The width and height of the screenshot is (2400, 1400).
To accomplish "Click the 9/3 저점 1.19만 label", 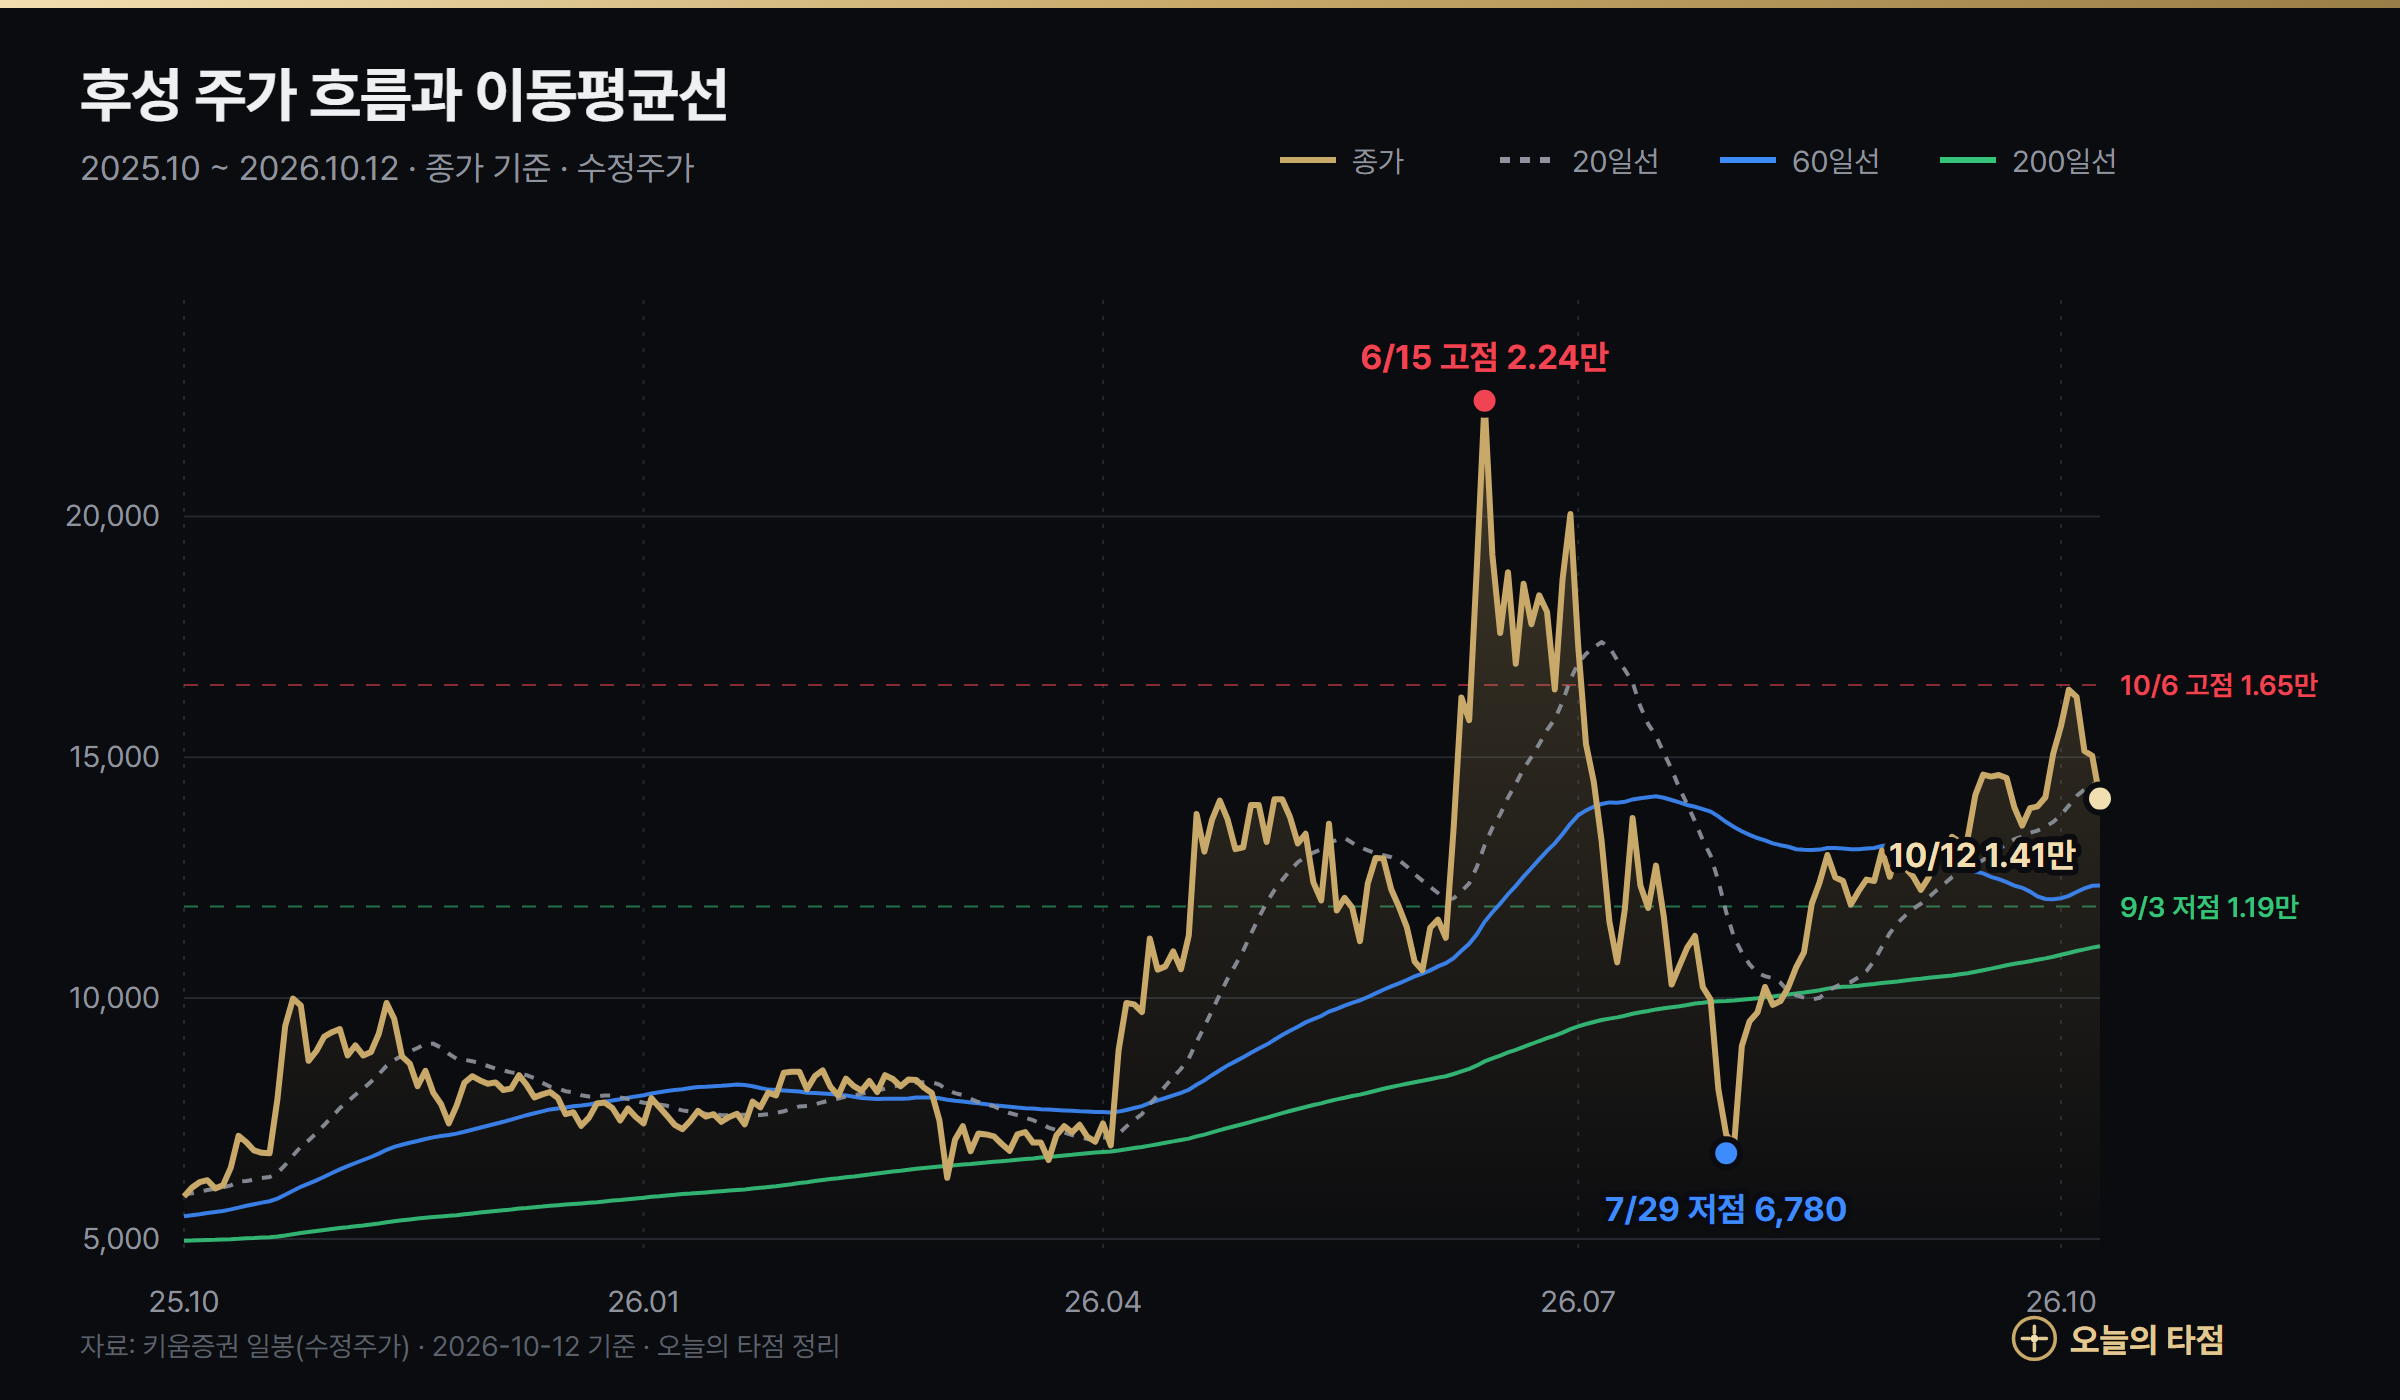I will pos(2209,907).
